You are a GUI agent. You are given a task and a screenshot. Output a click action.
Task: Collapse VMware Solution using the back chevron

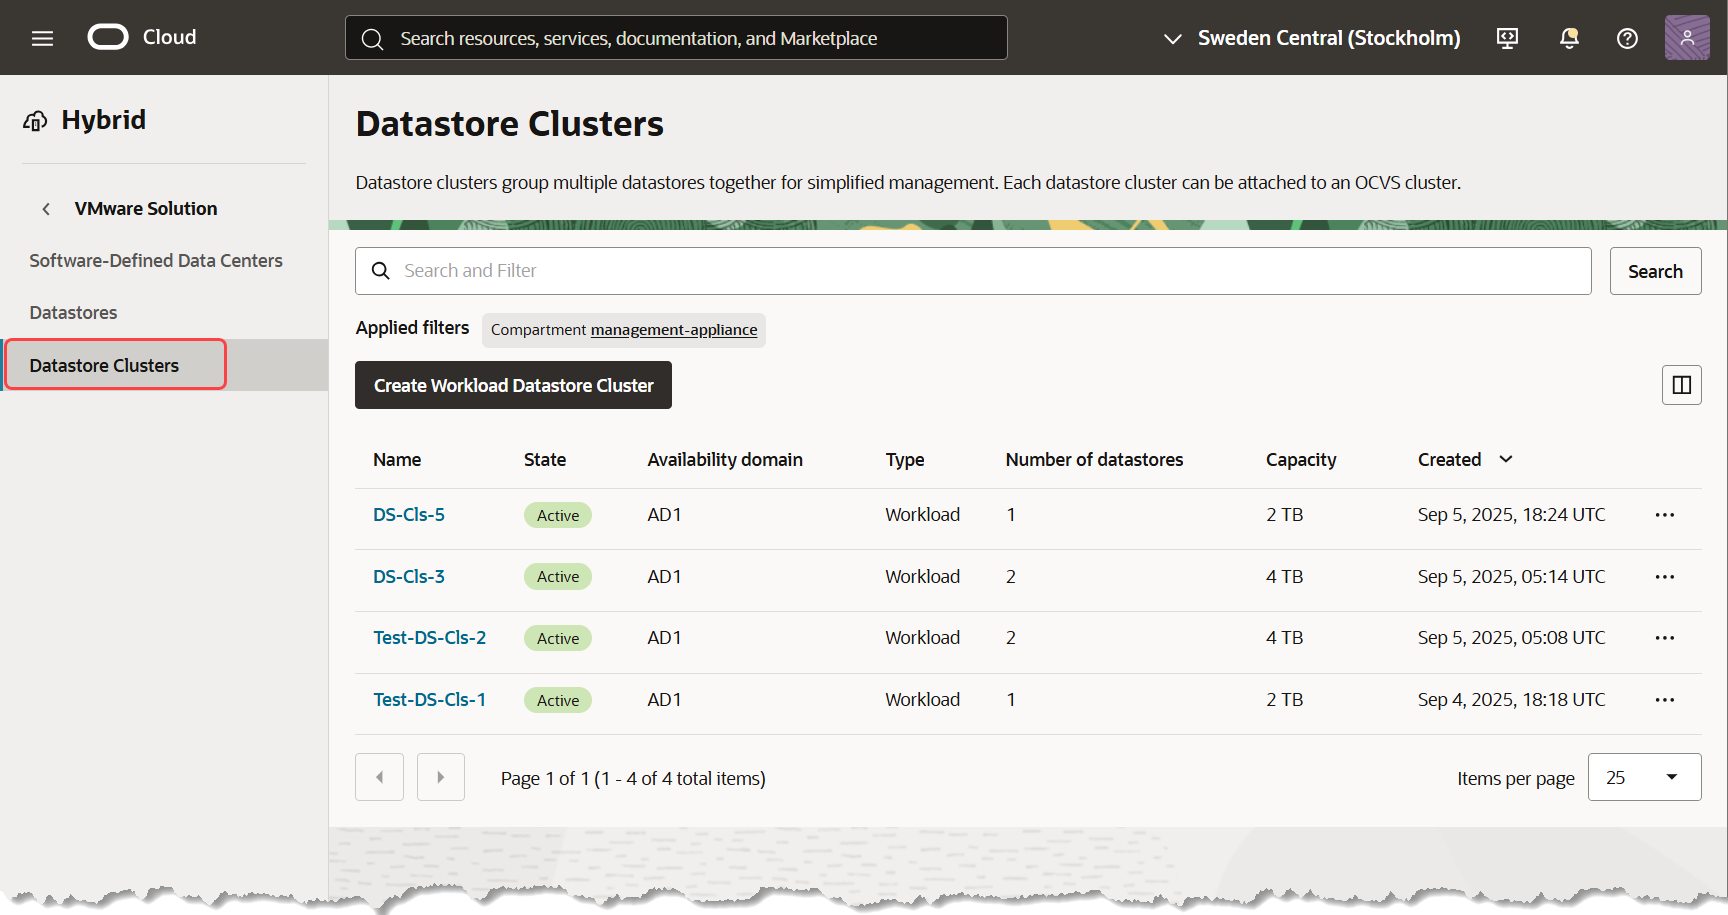(x=46, y=208)
